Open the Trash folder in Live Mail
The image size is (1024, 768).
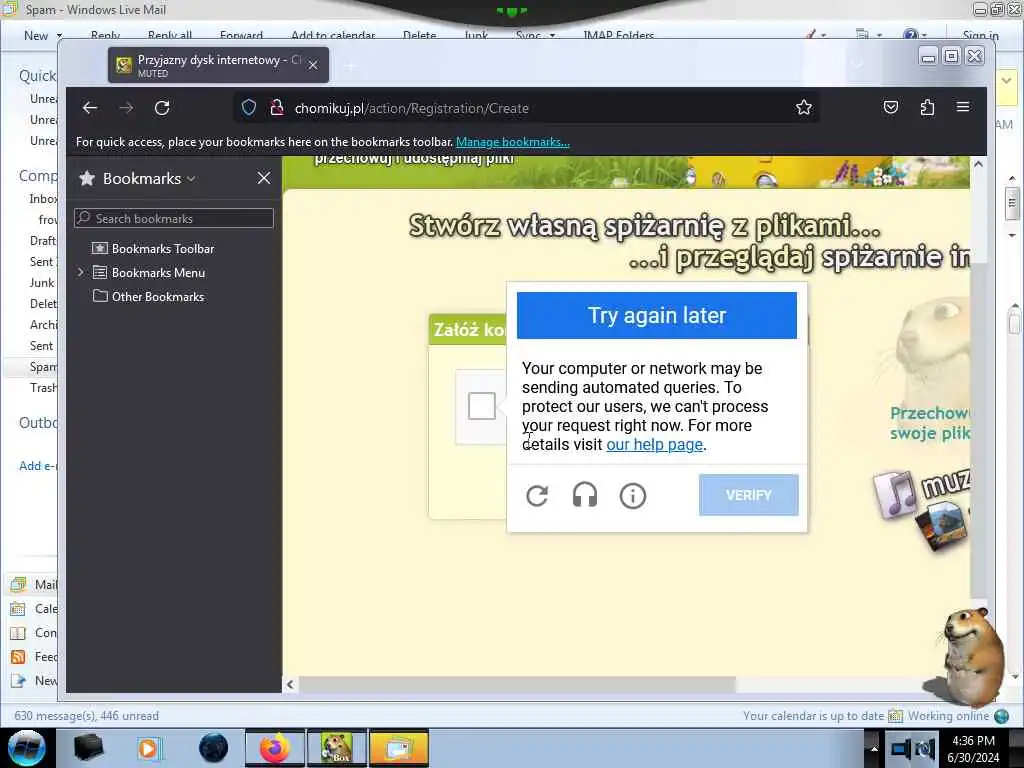pos(43,387)
